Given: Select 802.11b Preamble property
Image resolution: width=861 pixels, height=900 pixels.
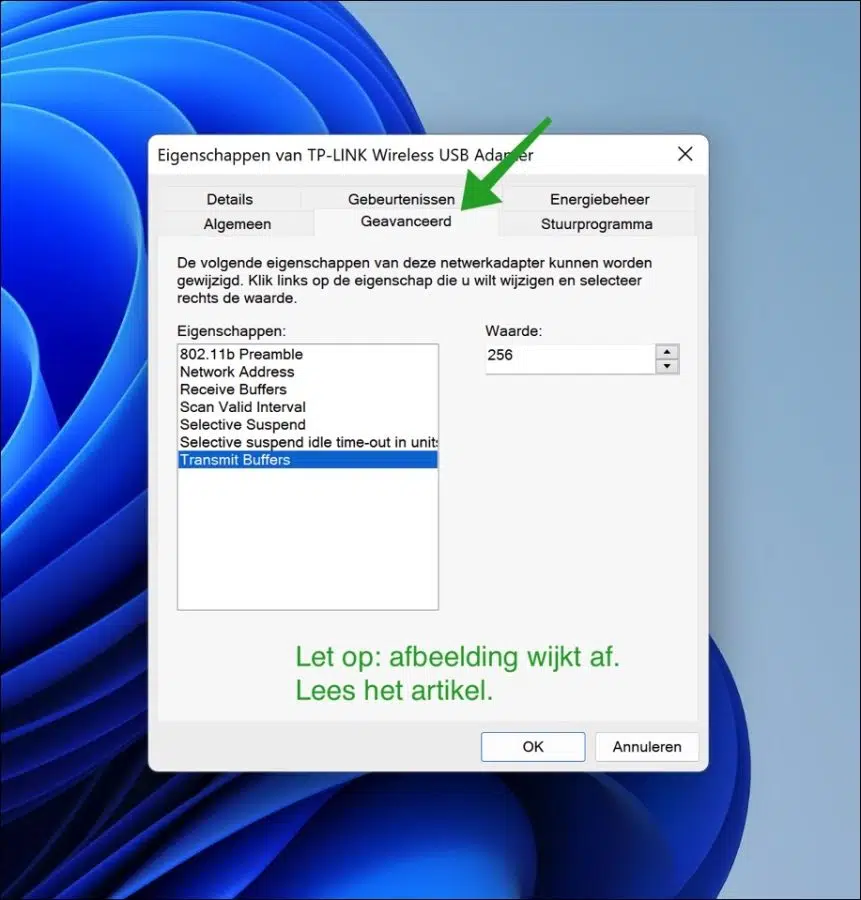Looking at the screenshot, I should coord(308,354).
